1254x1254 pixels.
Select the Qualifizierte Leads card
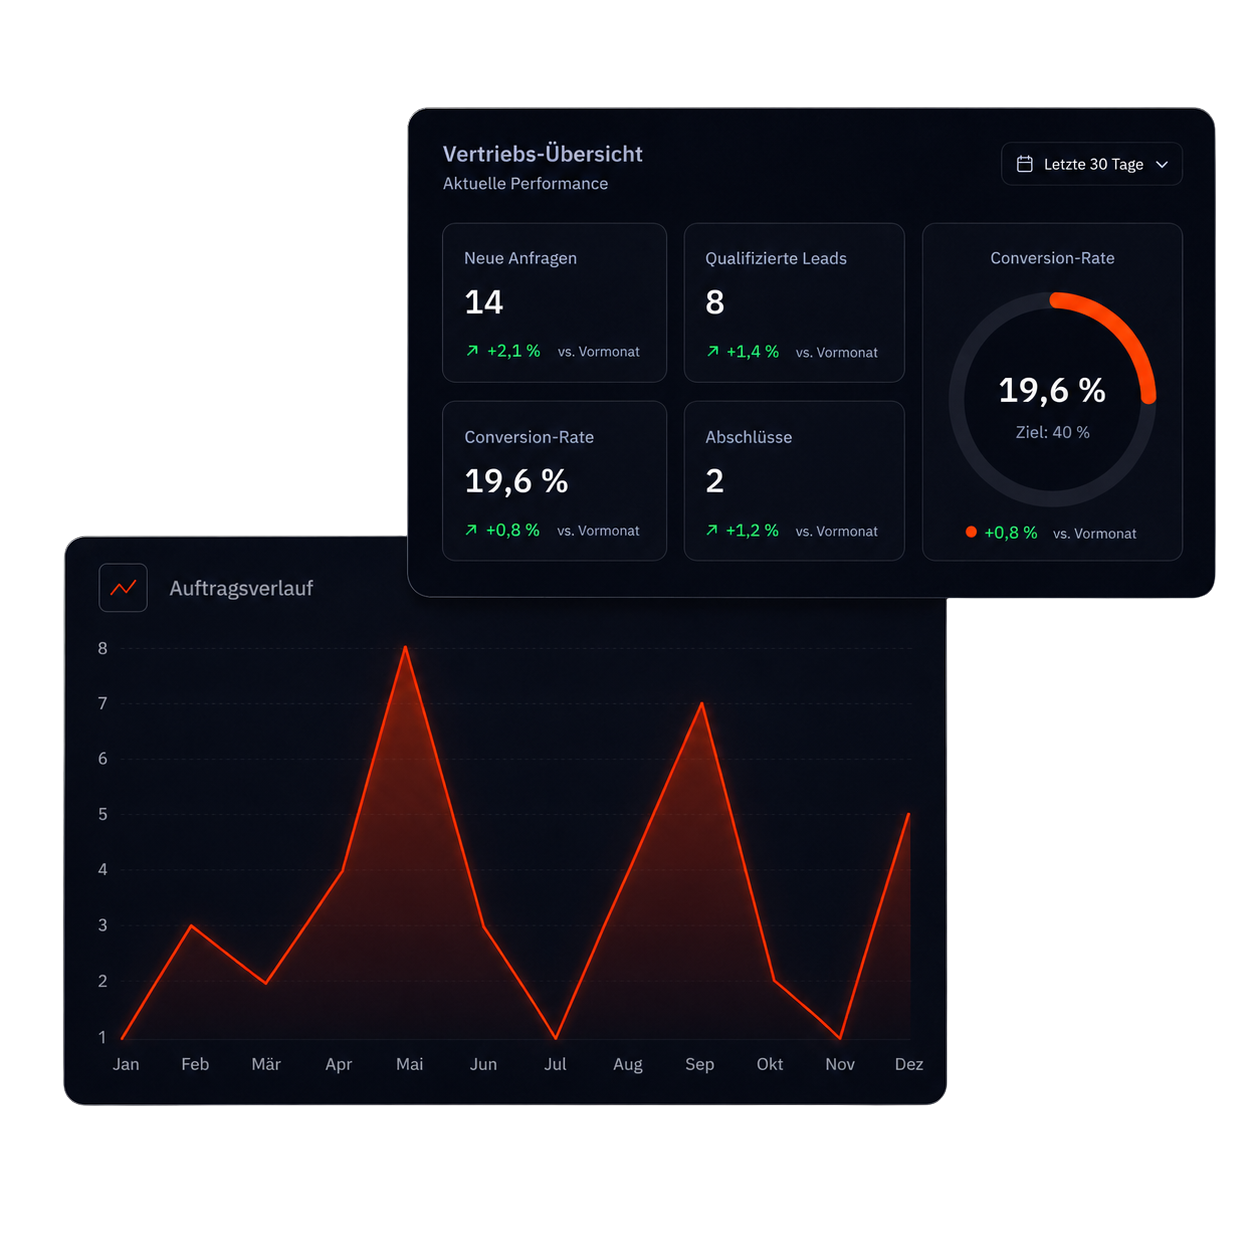(x=794, y=303)
